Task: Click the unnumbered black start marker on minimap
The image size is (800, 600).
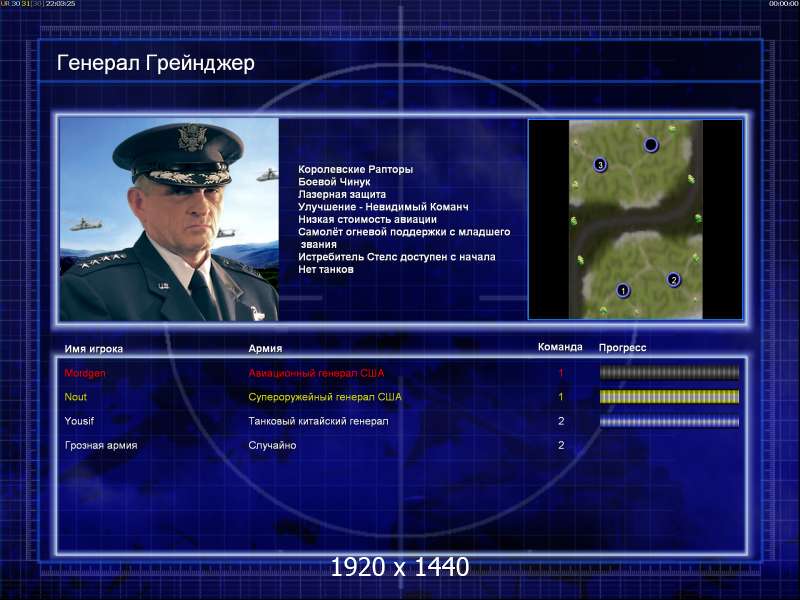Action: click(x=651, y=145)
